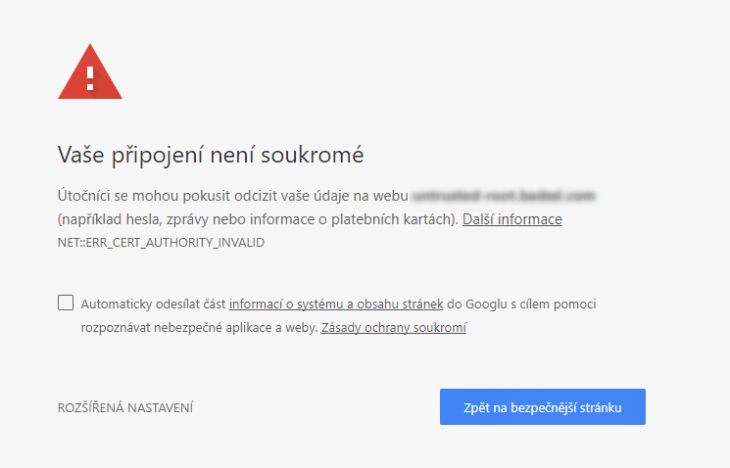Click the word 'soukromé' in the heading
Screen dimensions: 730x468
[312, 156]
